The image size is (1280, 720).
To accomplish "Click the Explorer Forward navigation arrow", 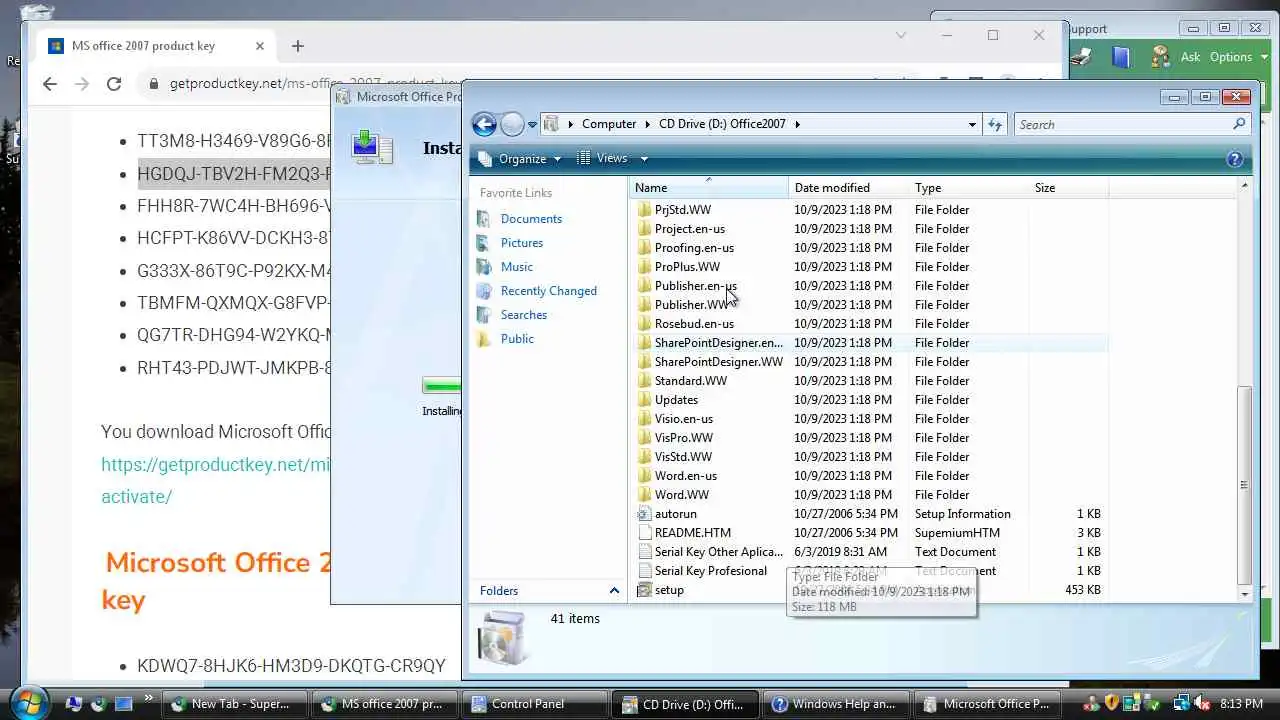I will tap(512, 124).
